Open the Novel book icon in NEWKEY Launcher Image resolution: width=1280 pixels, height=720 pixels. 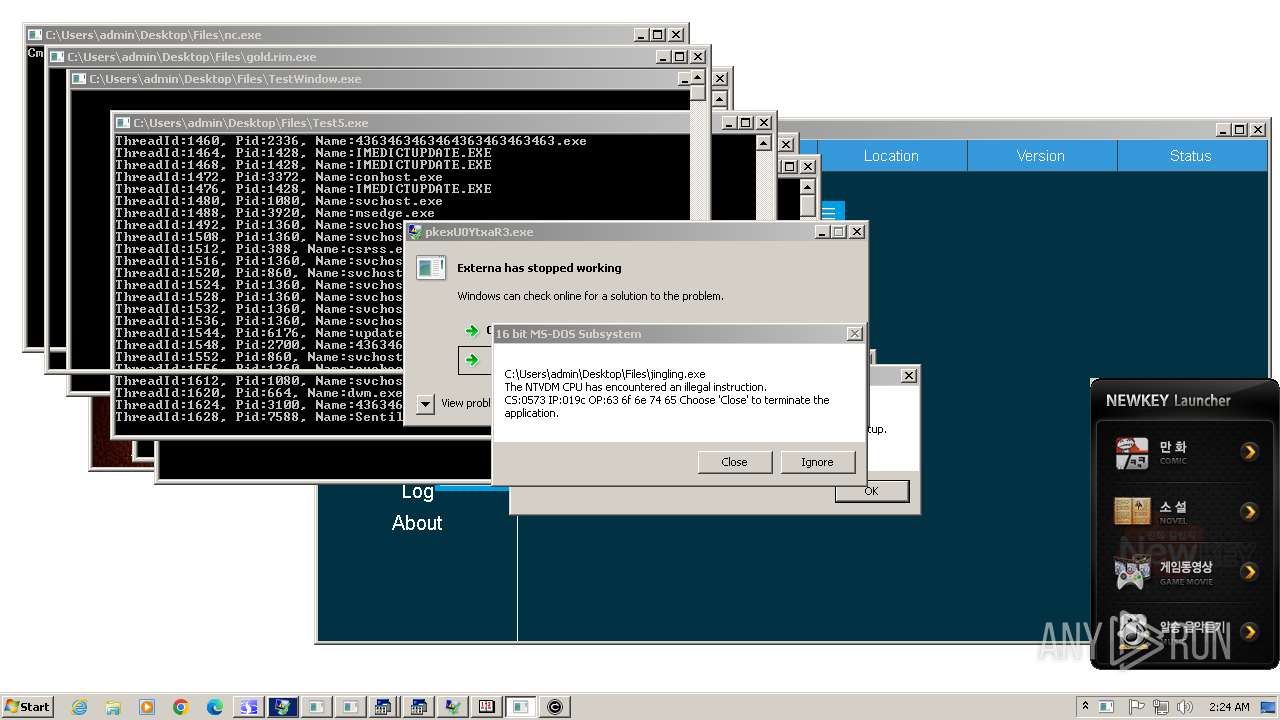[x=1132, y=512]
